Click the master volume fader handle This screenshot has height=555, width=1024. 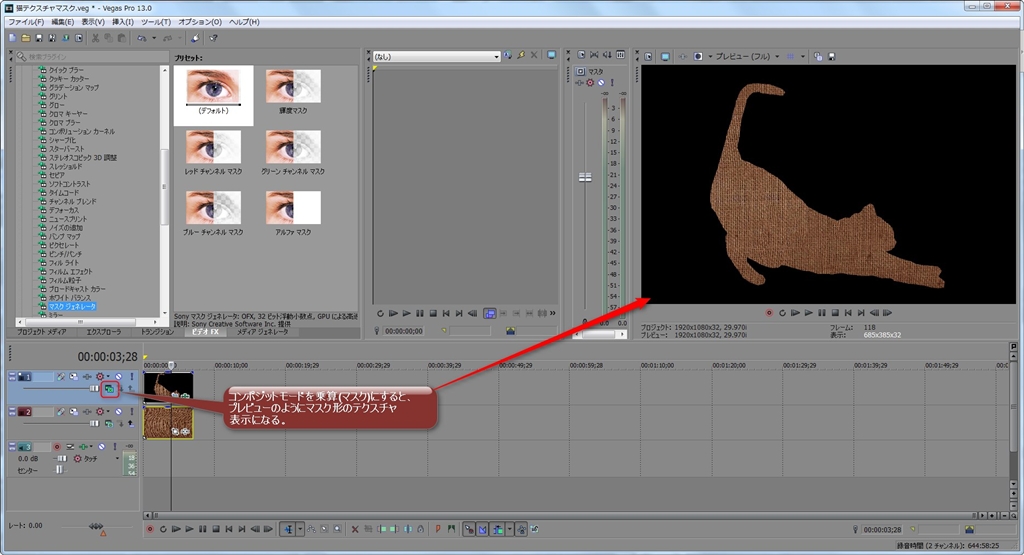[x=585, y=177]
